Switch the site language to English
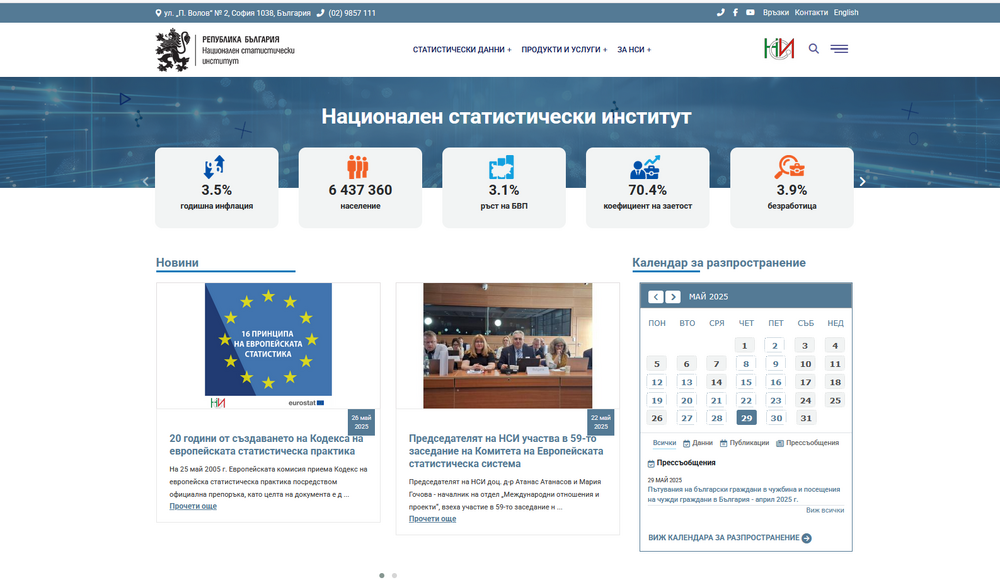 [x=846, y=12]
